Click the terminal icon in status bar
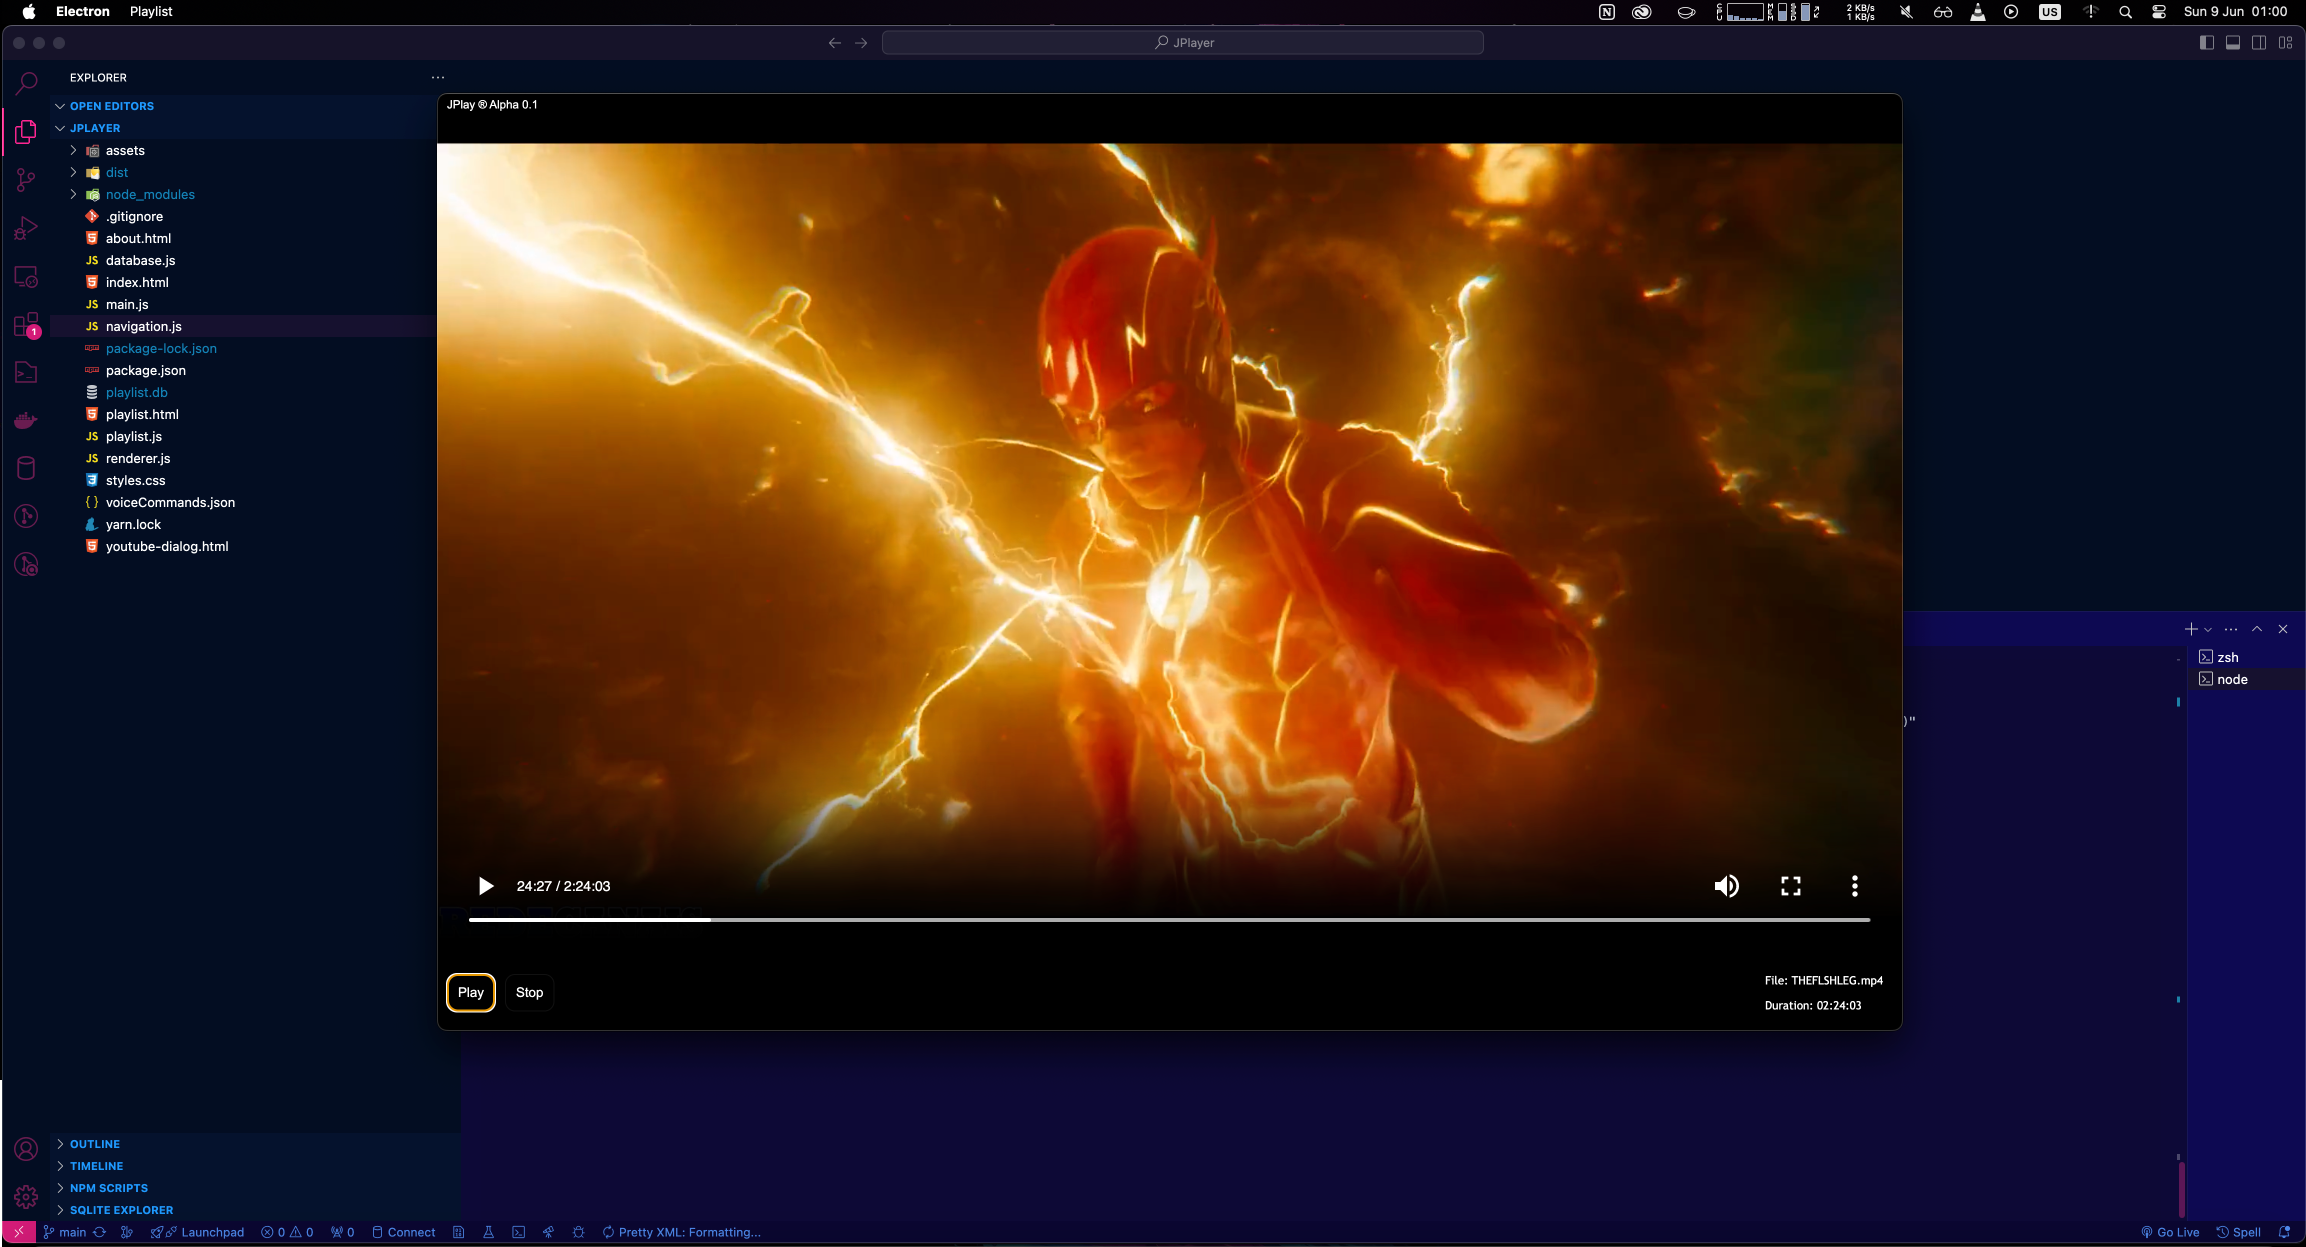The image size is (2306, 1247). pyautogui.click(x=518, y=1232)
